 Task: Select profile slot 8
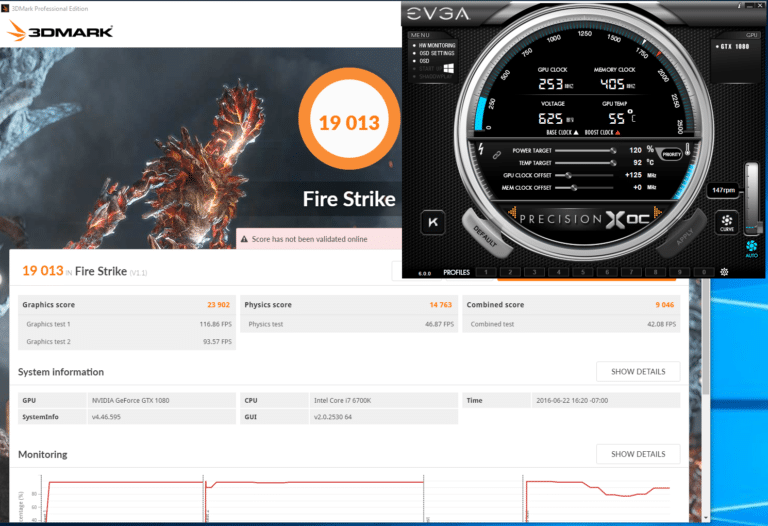click(x=655, y=272)
